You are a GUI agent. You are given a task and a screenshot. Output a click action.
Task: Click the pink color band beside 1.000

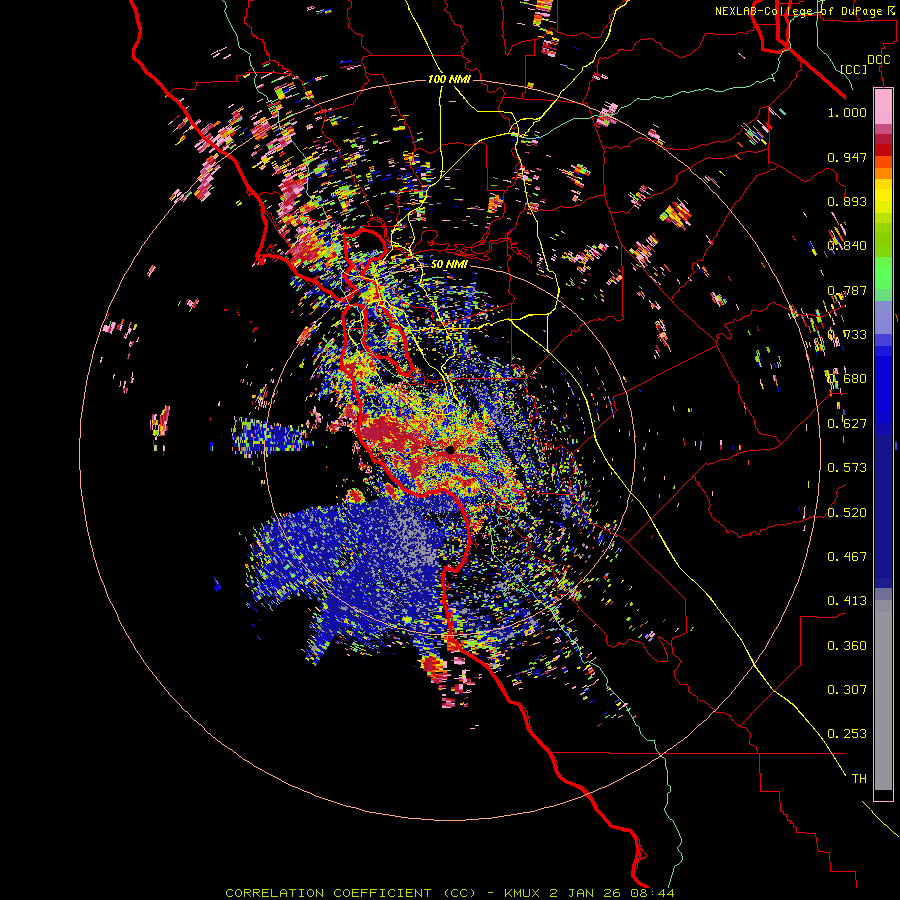(x=883, y=109)
